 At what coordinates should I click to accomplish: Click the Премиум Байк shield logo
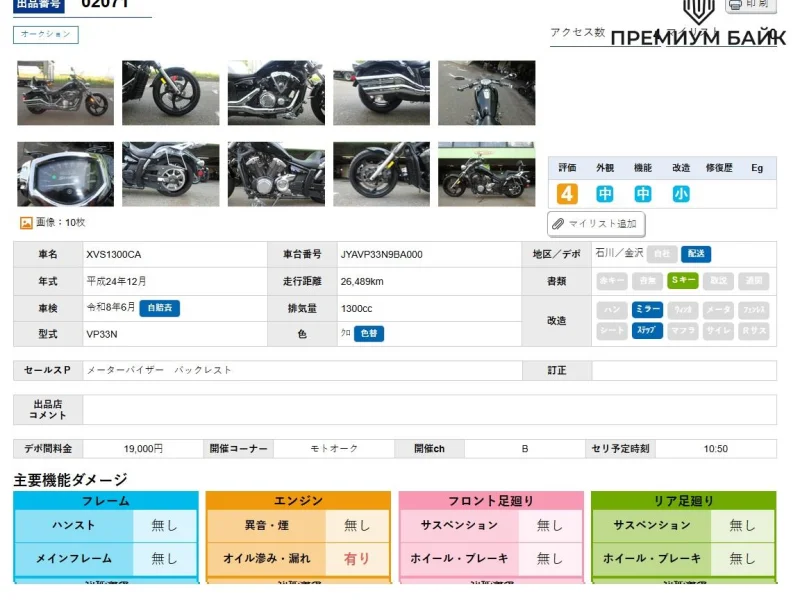(x=698, y=10)
